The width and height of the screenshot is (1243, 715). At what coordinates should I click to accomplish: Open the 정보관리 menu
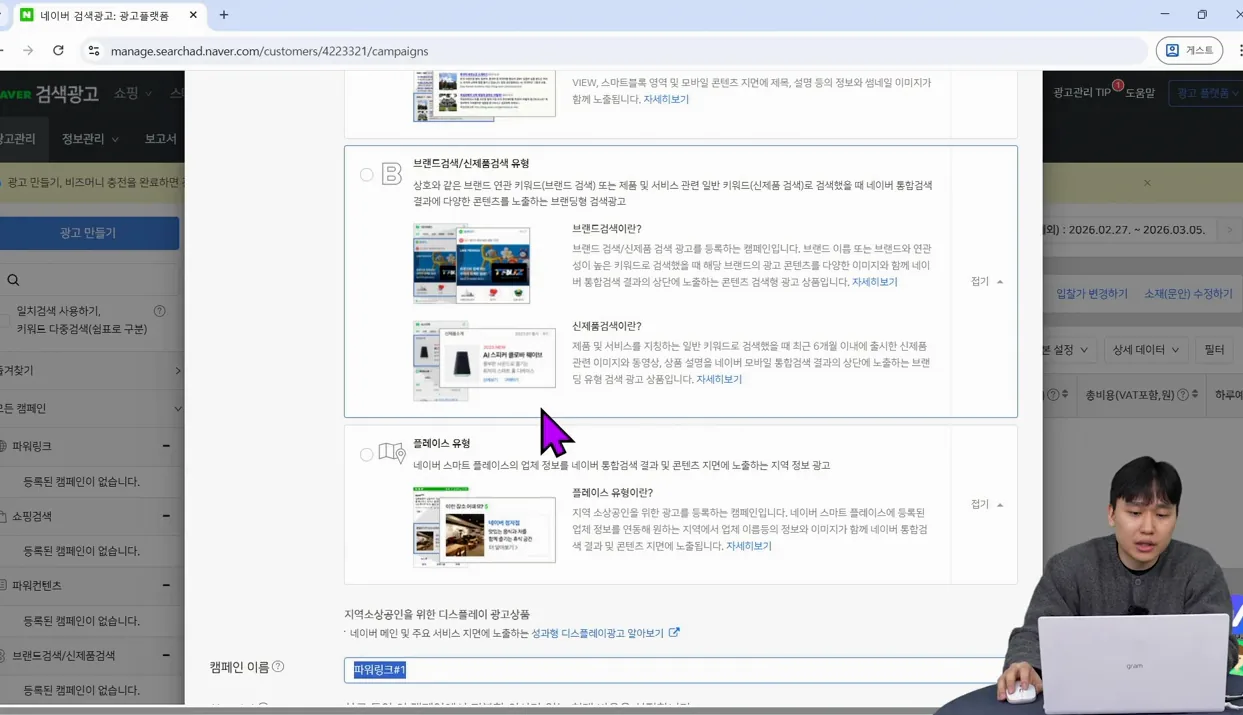click(x=90, y=139)
